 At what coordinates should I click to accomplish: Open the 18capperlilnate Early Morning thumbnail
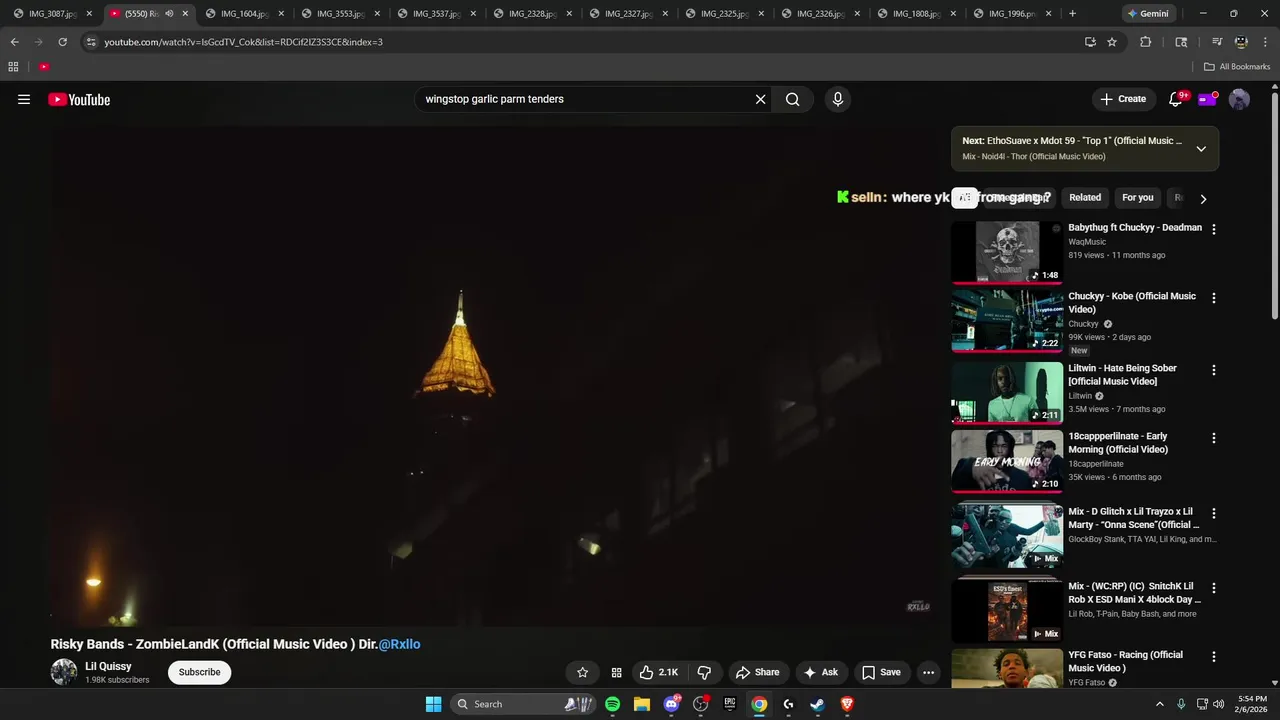point(1007,461)
